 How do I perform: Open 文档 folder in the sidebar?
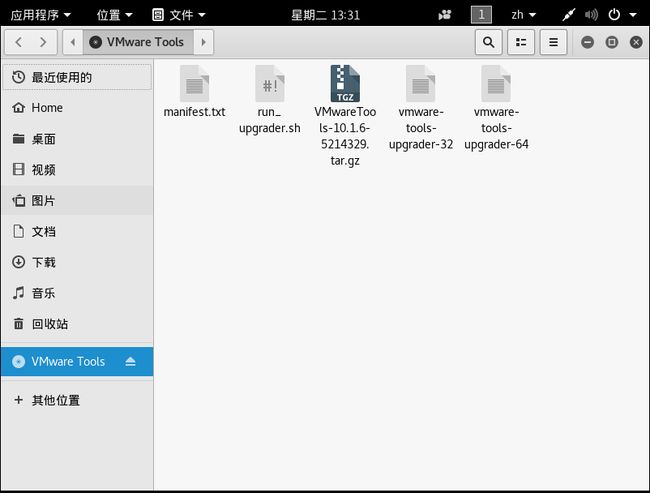77,231
